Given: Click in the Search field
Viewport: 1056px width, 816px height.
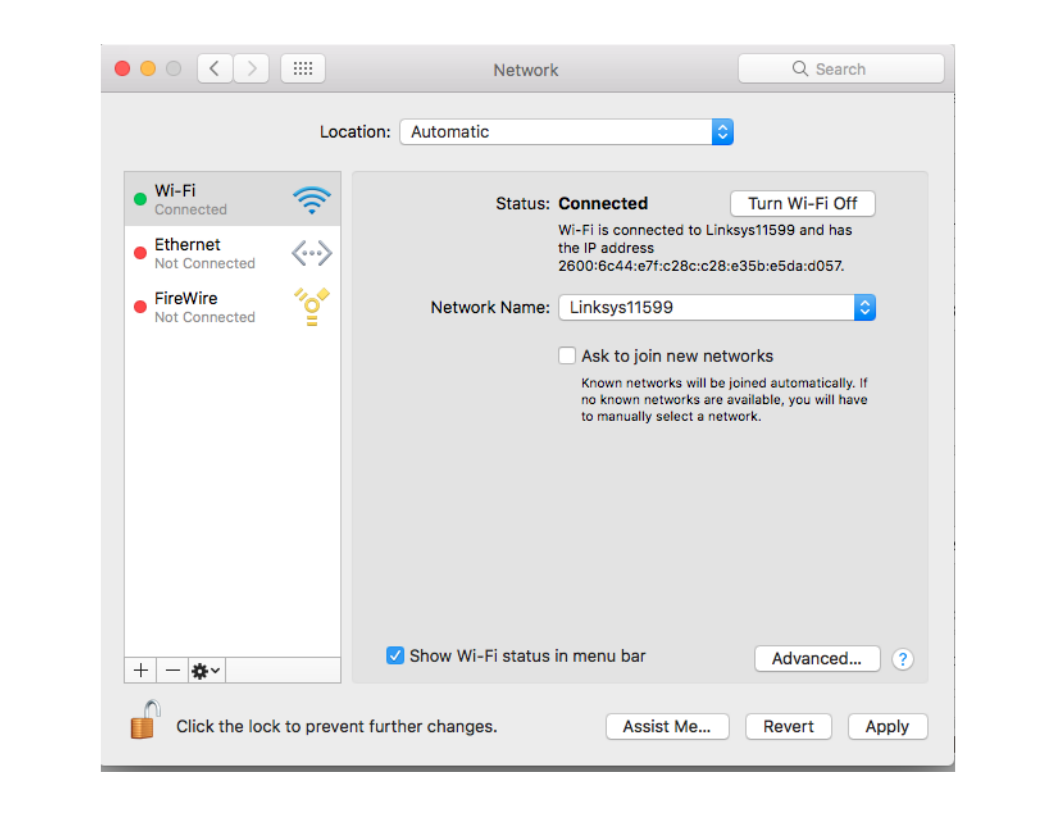Looking at the screenshot, I should pos(850,69).
